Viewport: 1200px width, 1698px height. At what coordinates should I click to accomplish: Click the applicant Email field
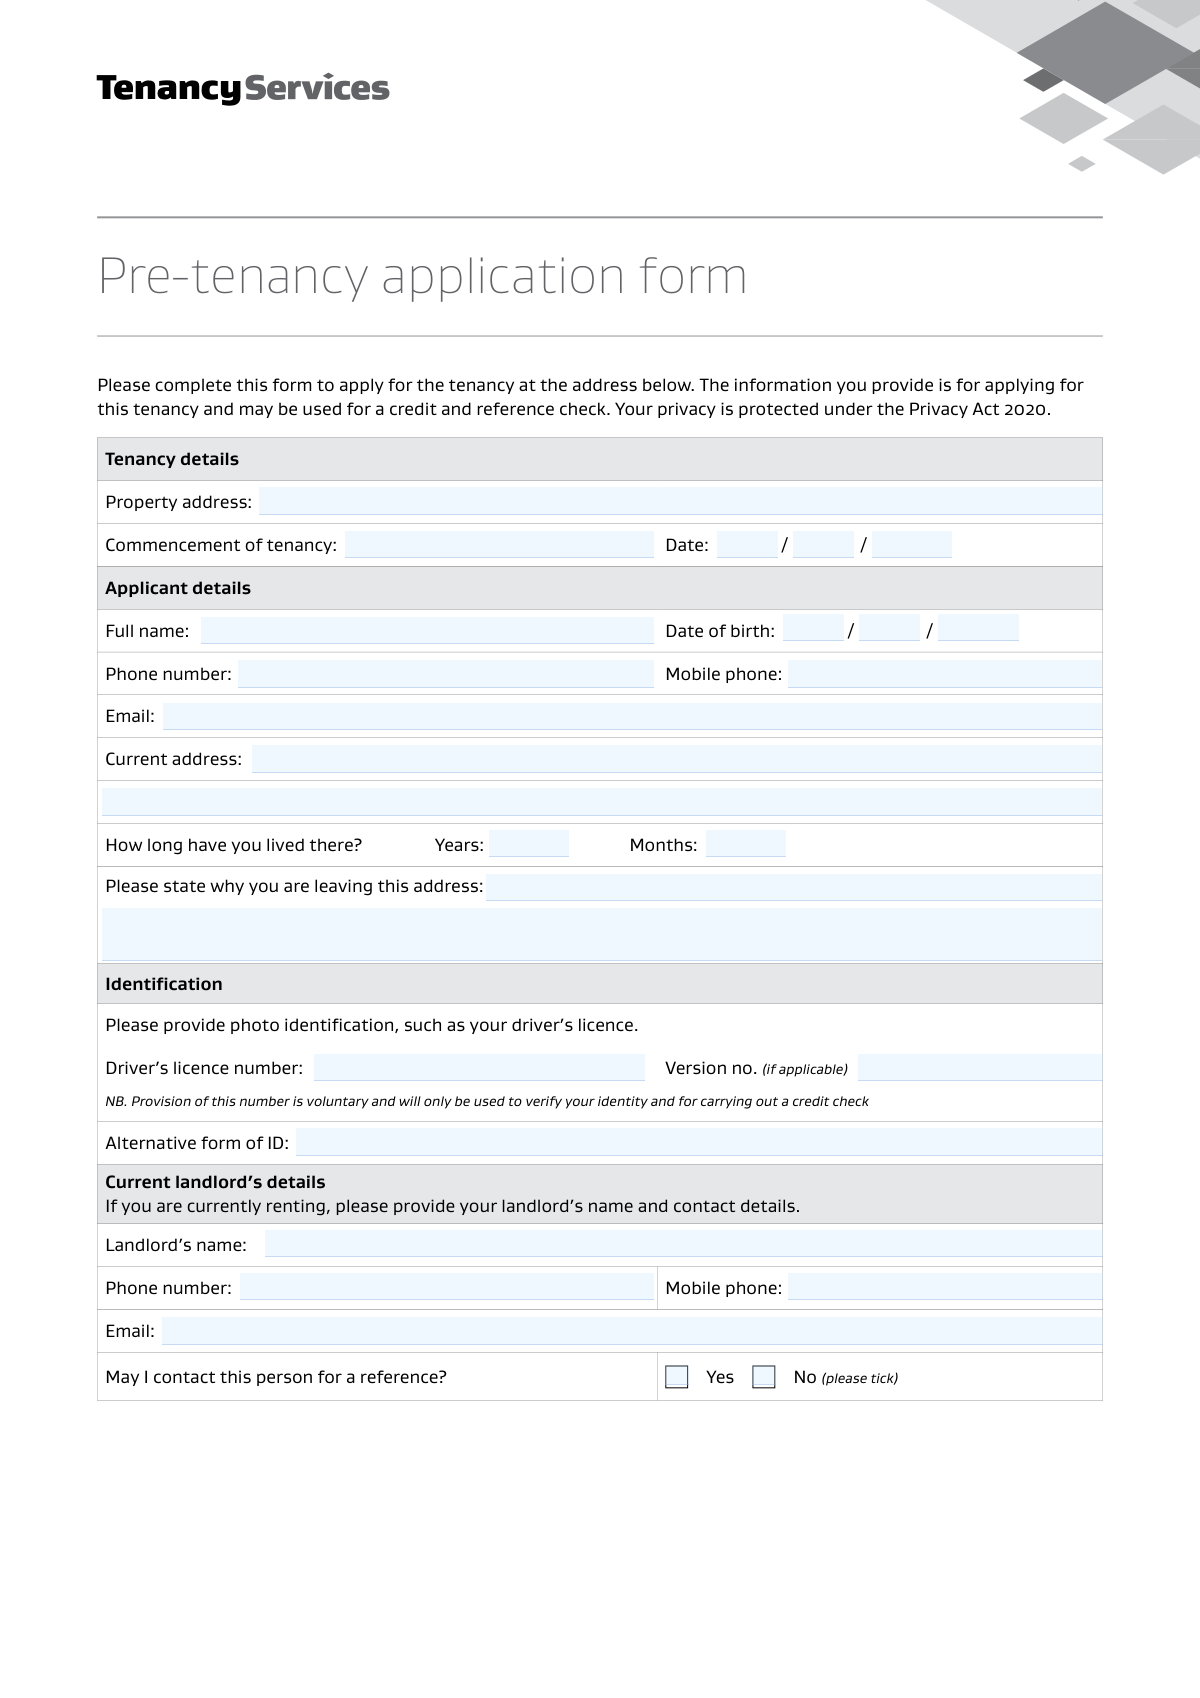pos(632,716)
